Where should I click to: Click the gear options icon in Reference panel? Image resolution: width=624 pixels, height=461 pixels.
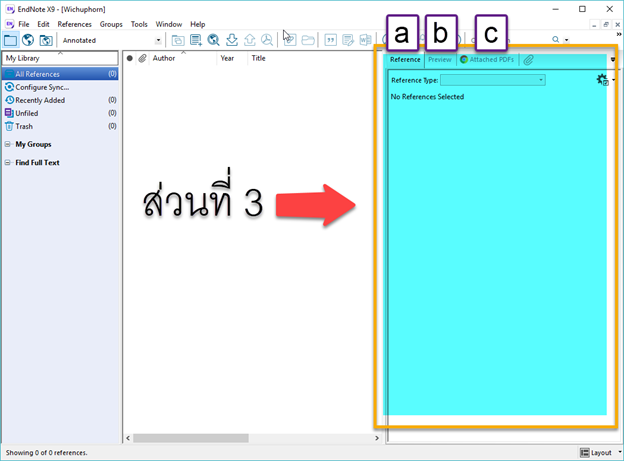pos(601,79)
